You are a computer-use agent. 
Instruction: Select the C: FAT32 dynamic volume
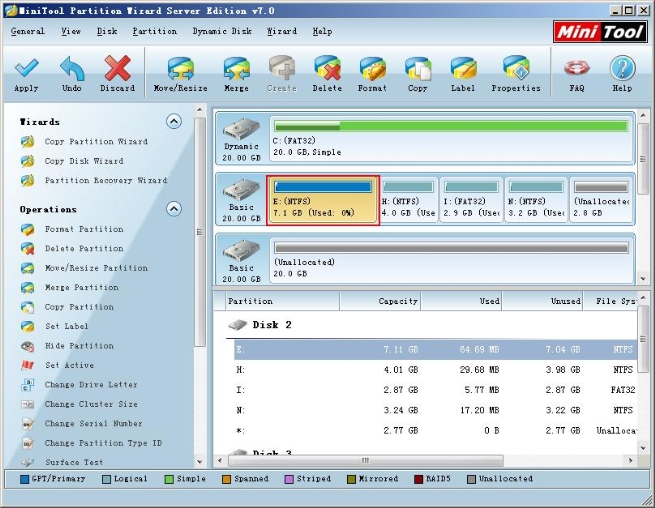click(x=451, y=139)
